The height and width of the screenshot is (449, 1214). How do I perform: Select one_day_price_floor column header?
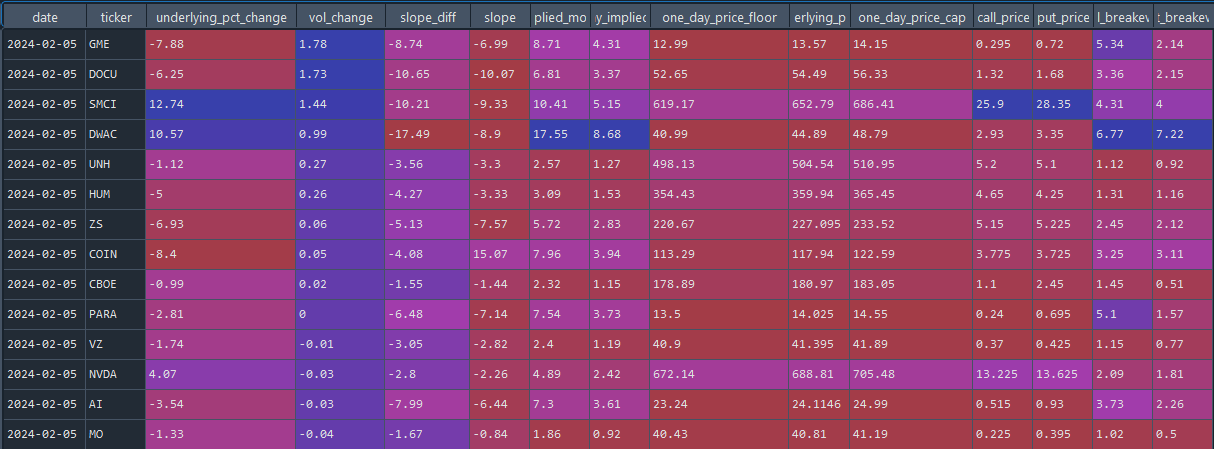719,16
